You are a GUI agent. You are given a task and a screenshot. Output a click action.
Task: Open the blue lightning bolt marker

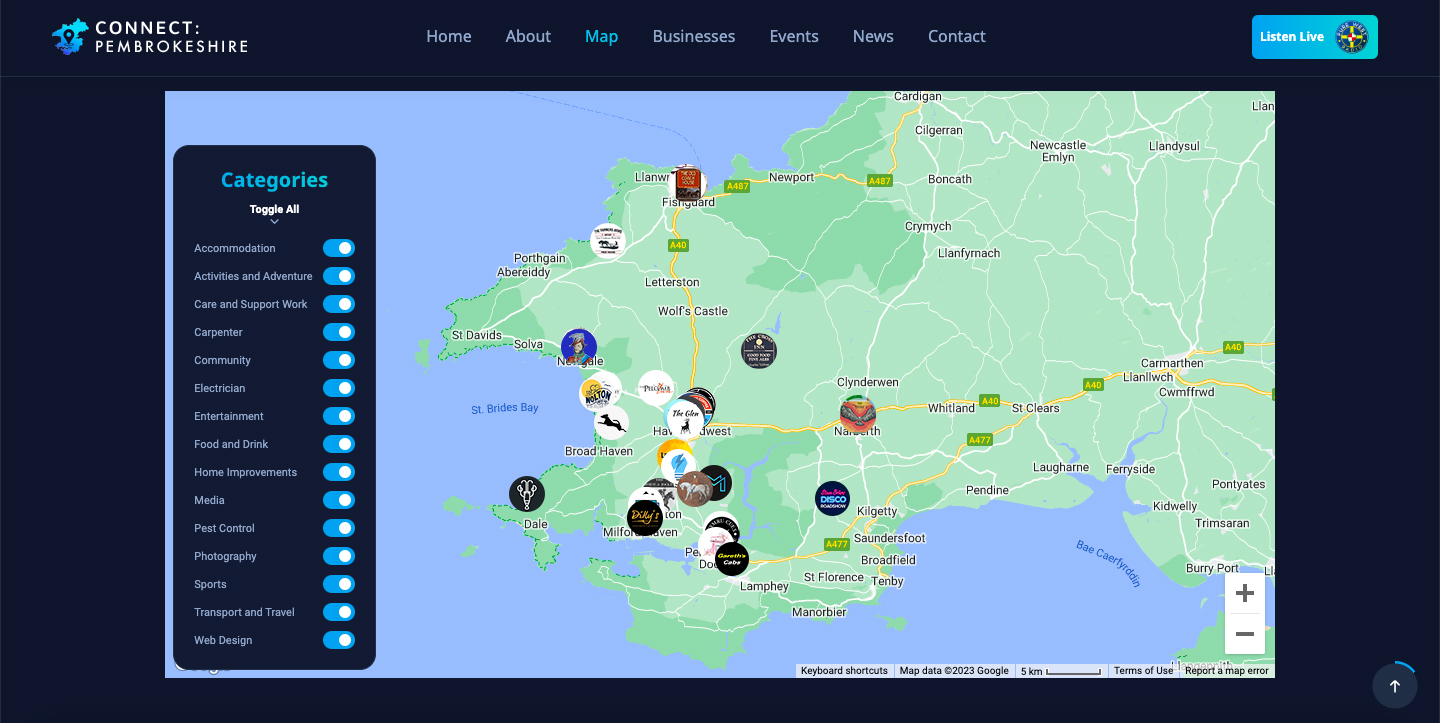[680, 466]
